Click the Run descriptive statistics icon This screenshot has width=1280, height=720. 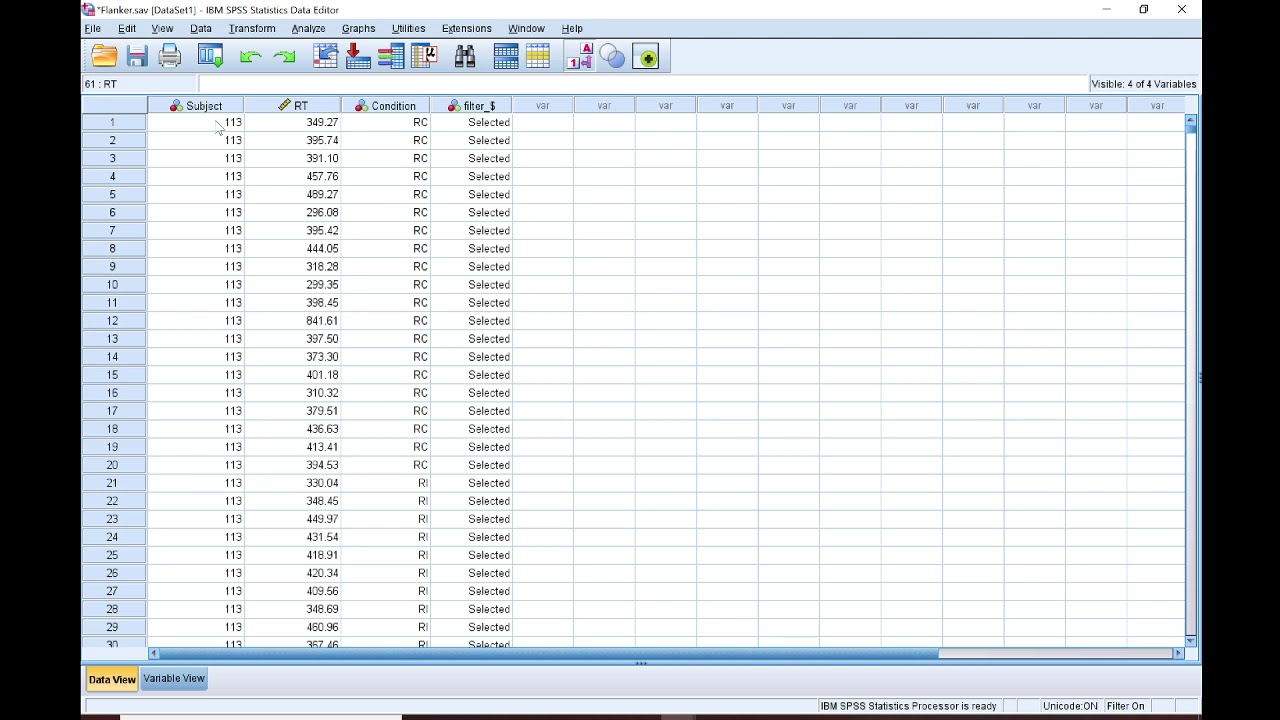424,57
